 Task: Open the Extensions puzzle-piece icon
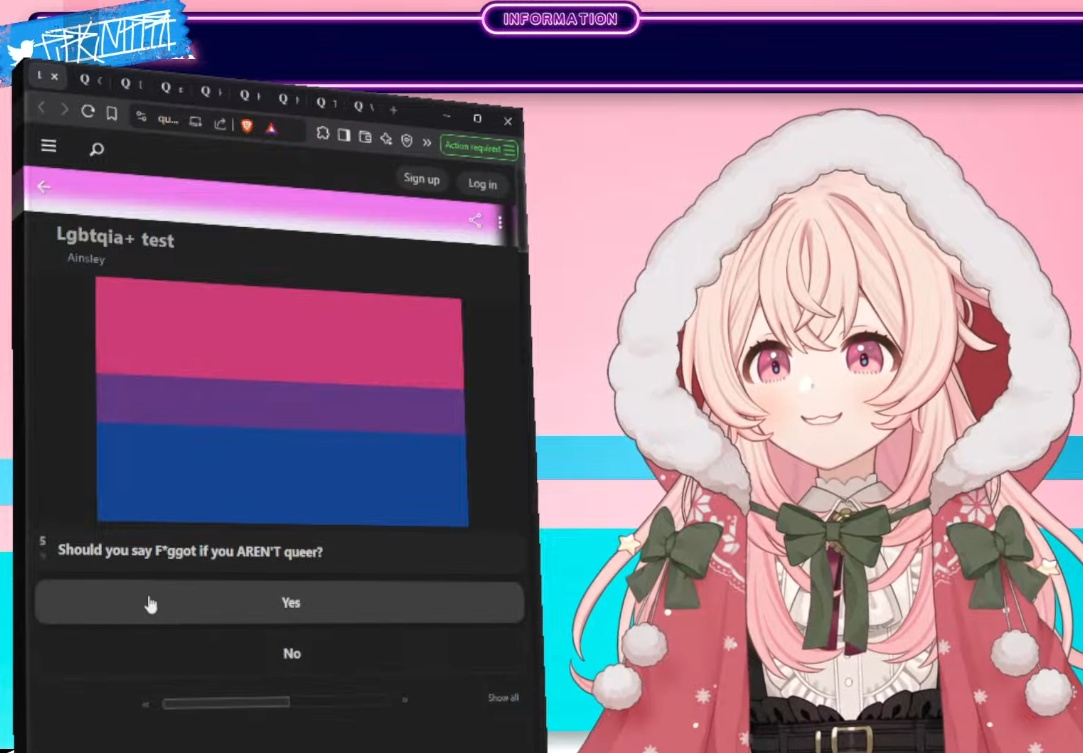(x=323, y=133)
